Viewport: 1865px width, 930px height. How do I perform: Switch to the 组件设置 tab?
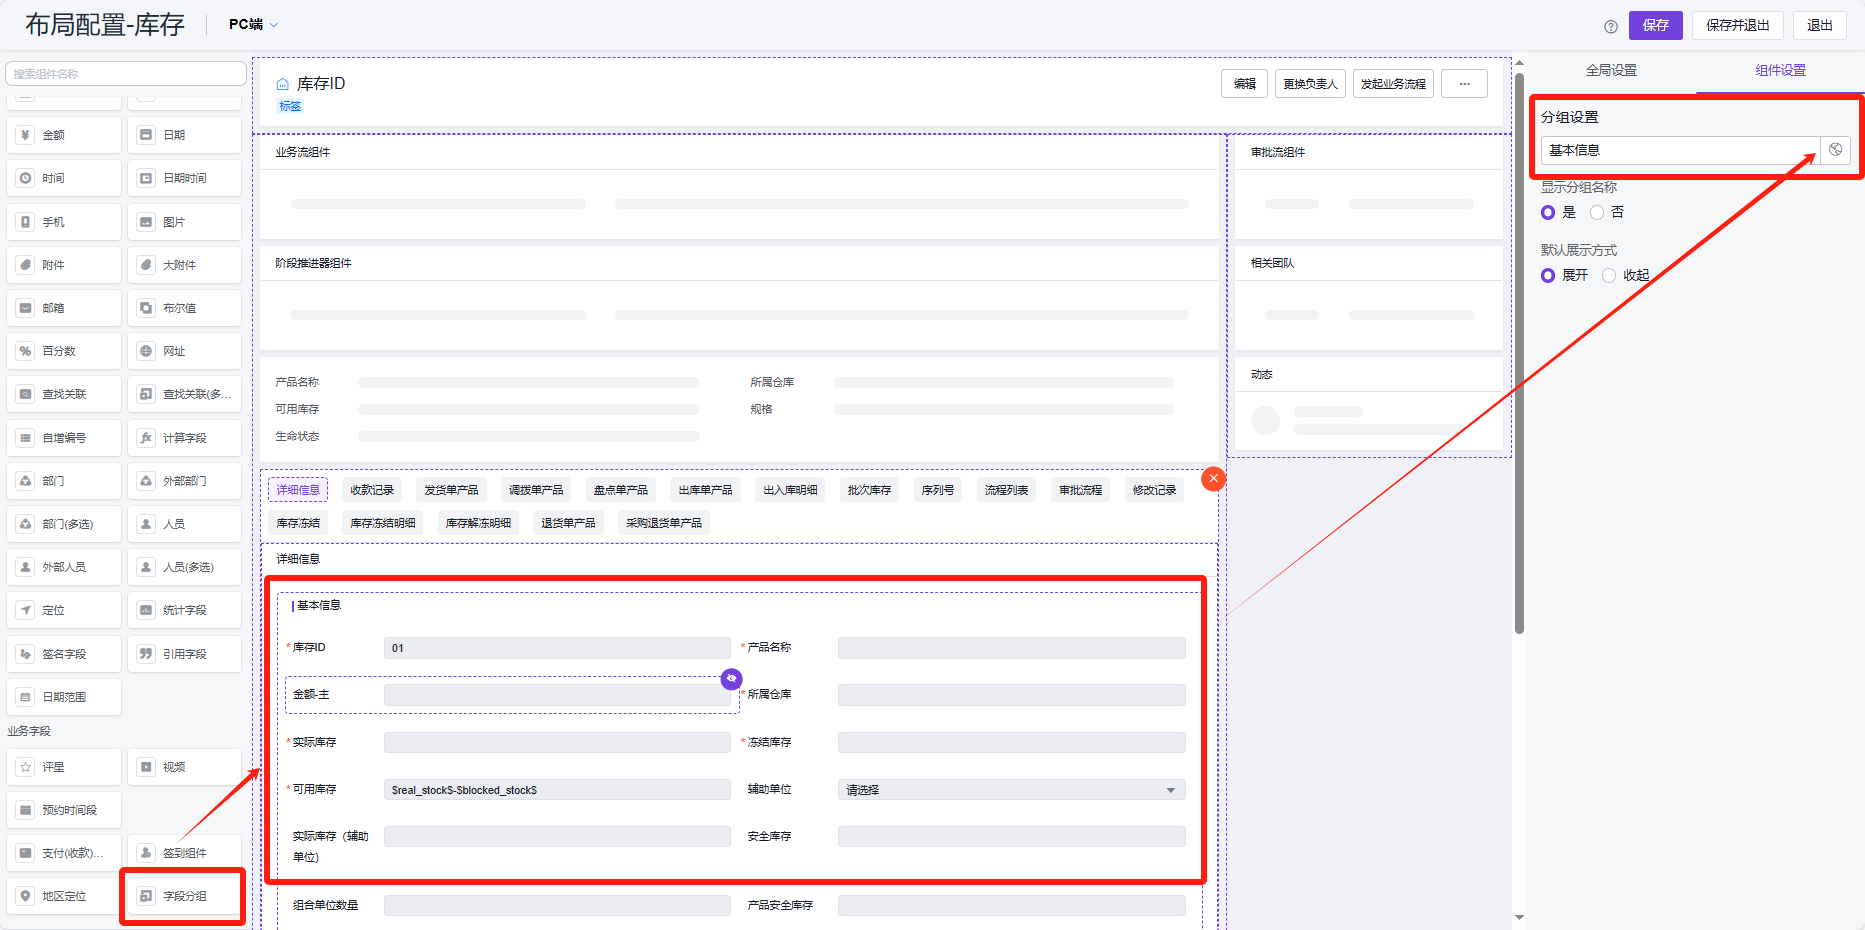pos(1780,70)
